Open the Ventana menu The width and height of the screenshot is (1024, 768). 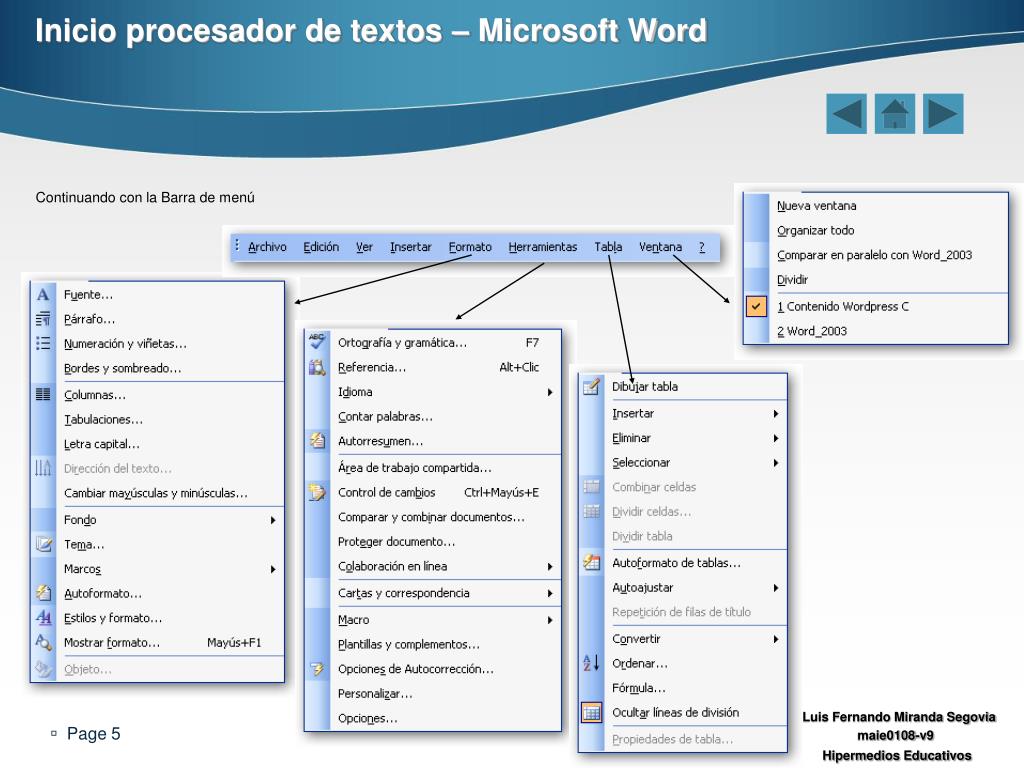pos(660,247)
